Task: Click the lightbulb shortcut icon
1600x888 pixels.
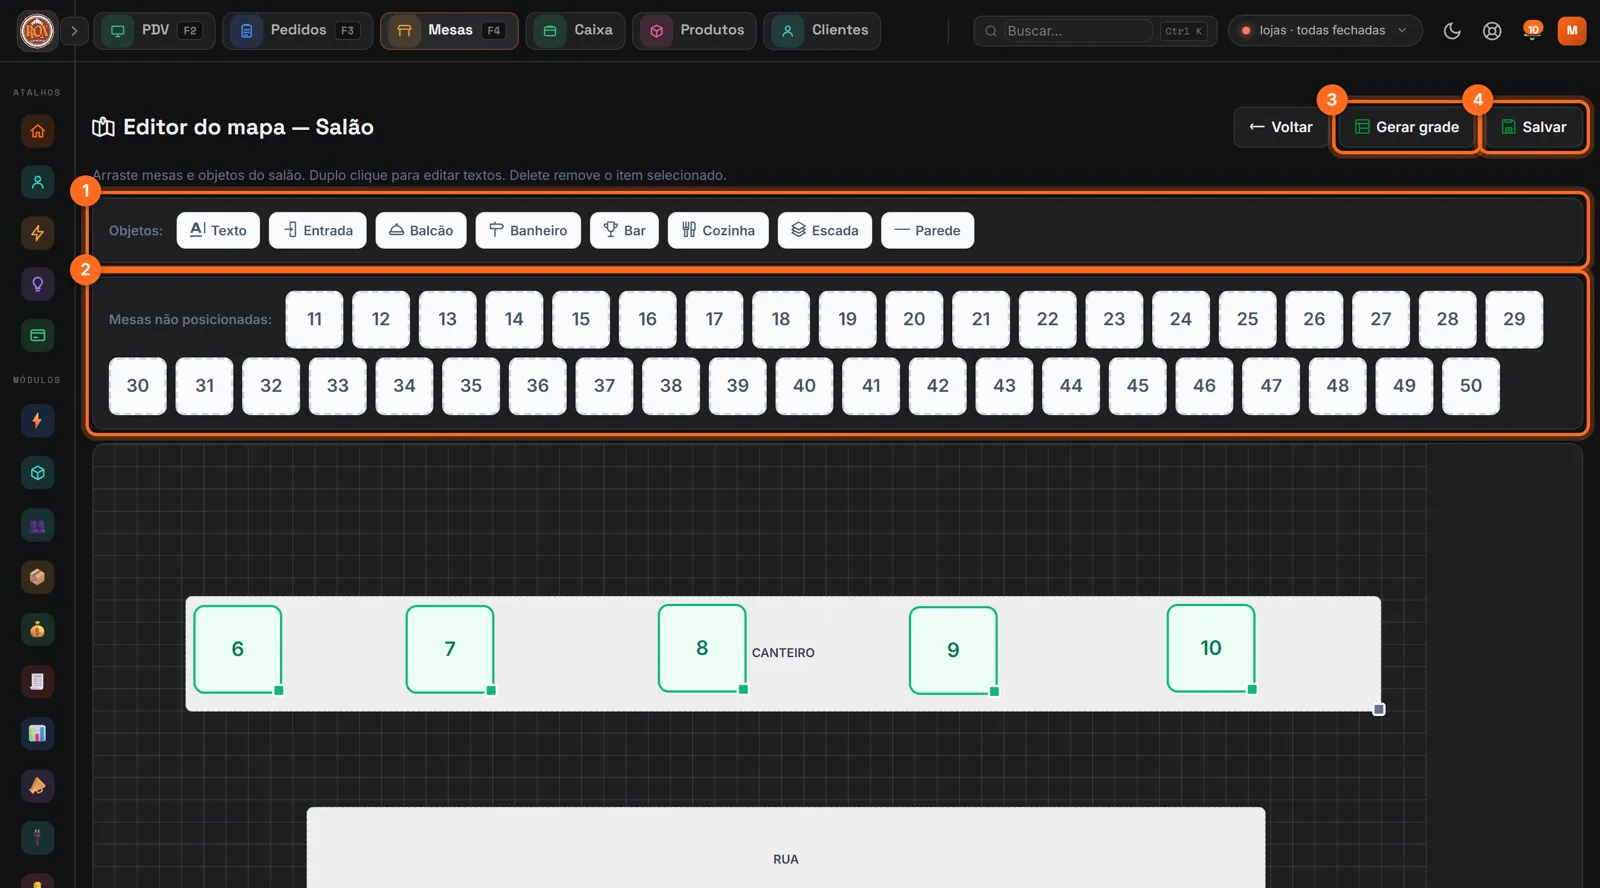Action: tap(37, 284)
